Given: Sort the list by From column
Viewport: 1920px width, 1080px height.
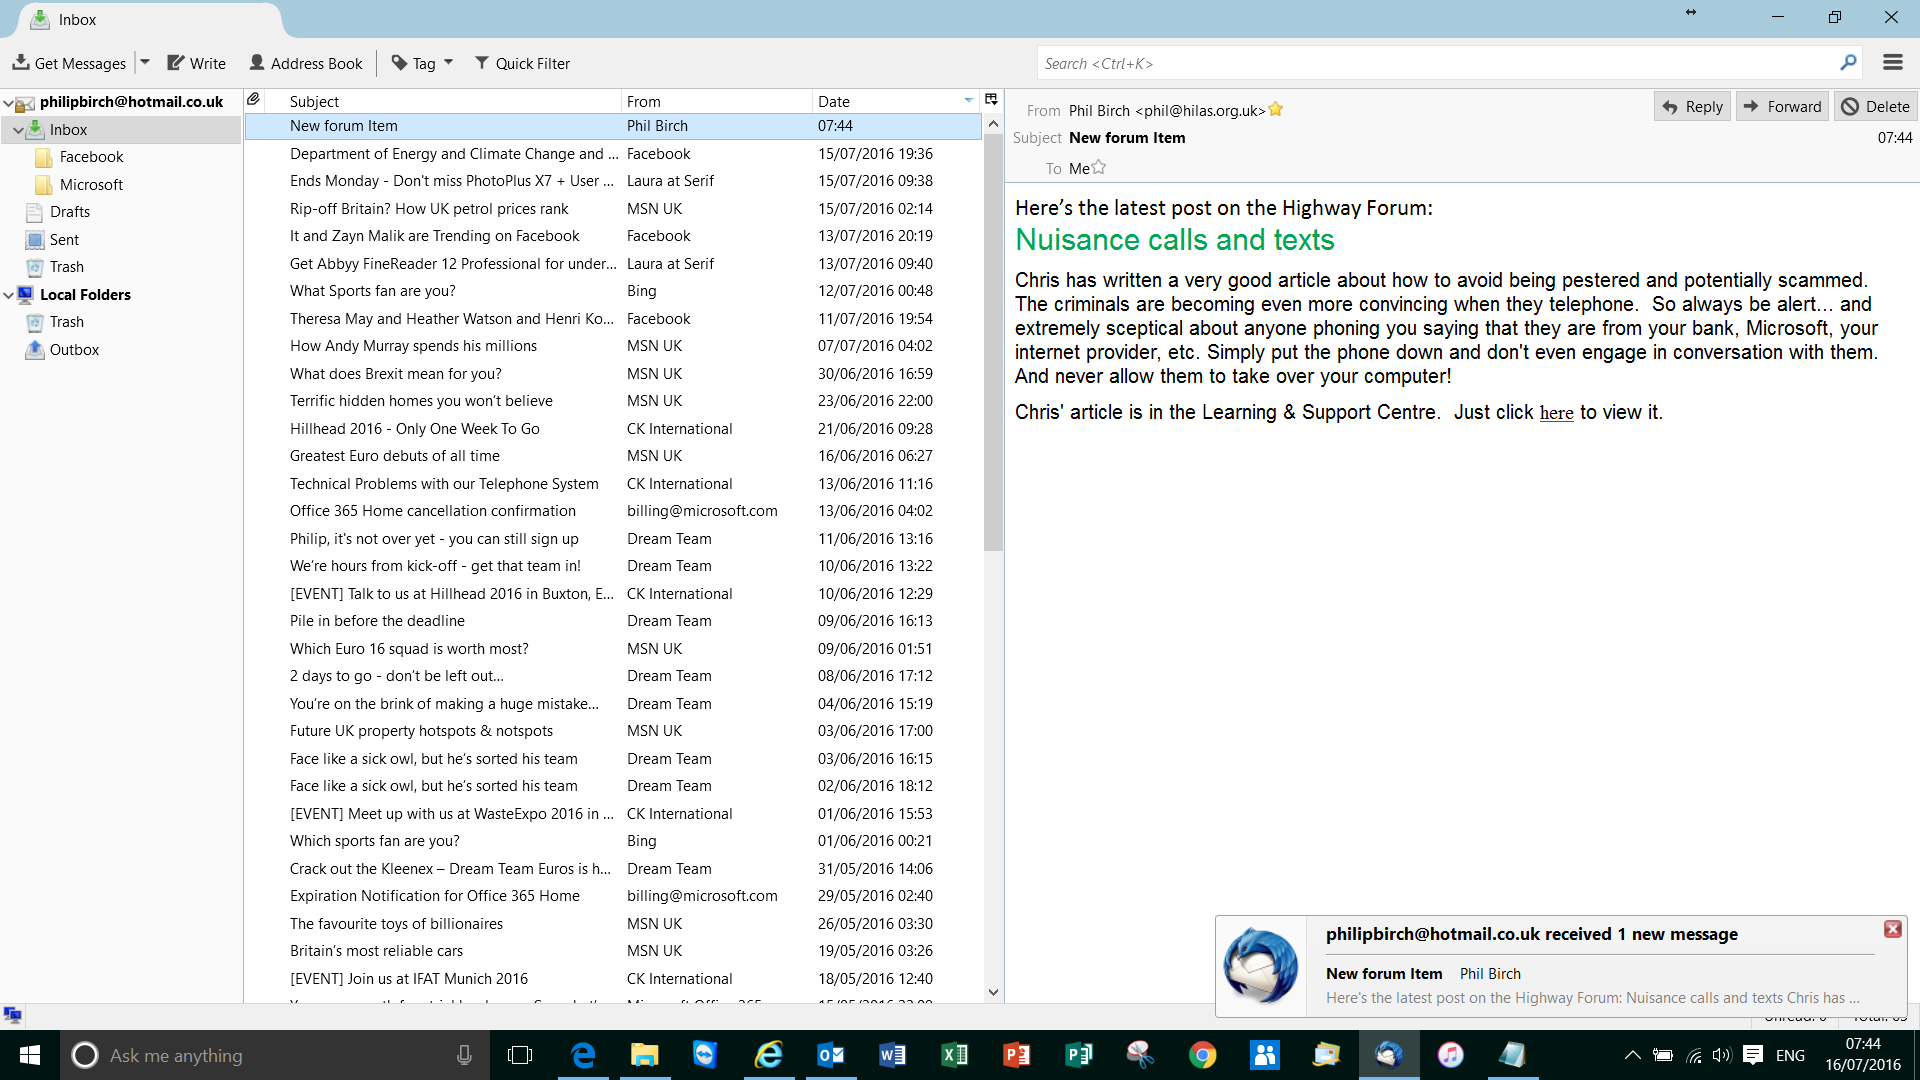Looking at the screenshot, I should (716, 101).
